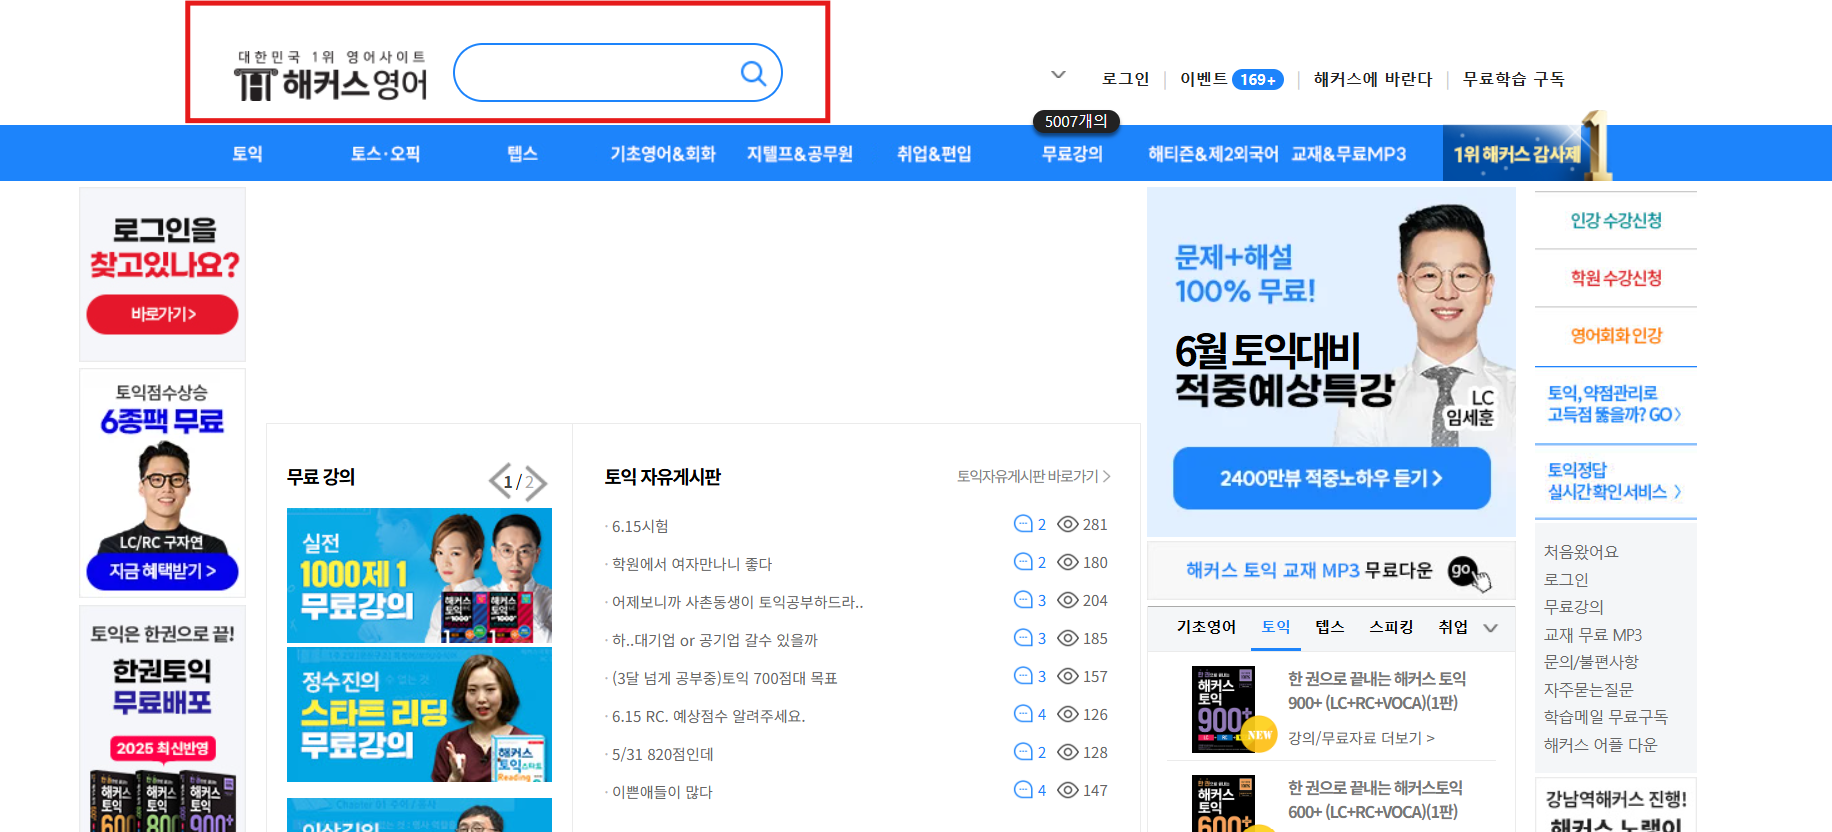Select the 토익 navigation menu
The height and width of the screenshot is (832, 1832).
point(247,153)
